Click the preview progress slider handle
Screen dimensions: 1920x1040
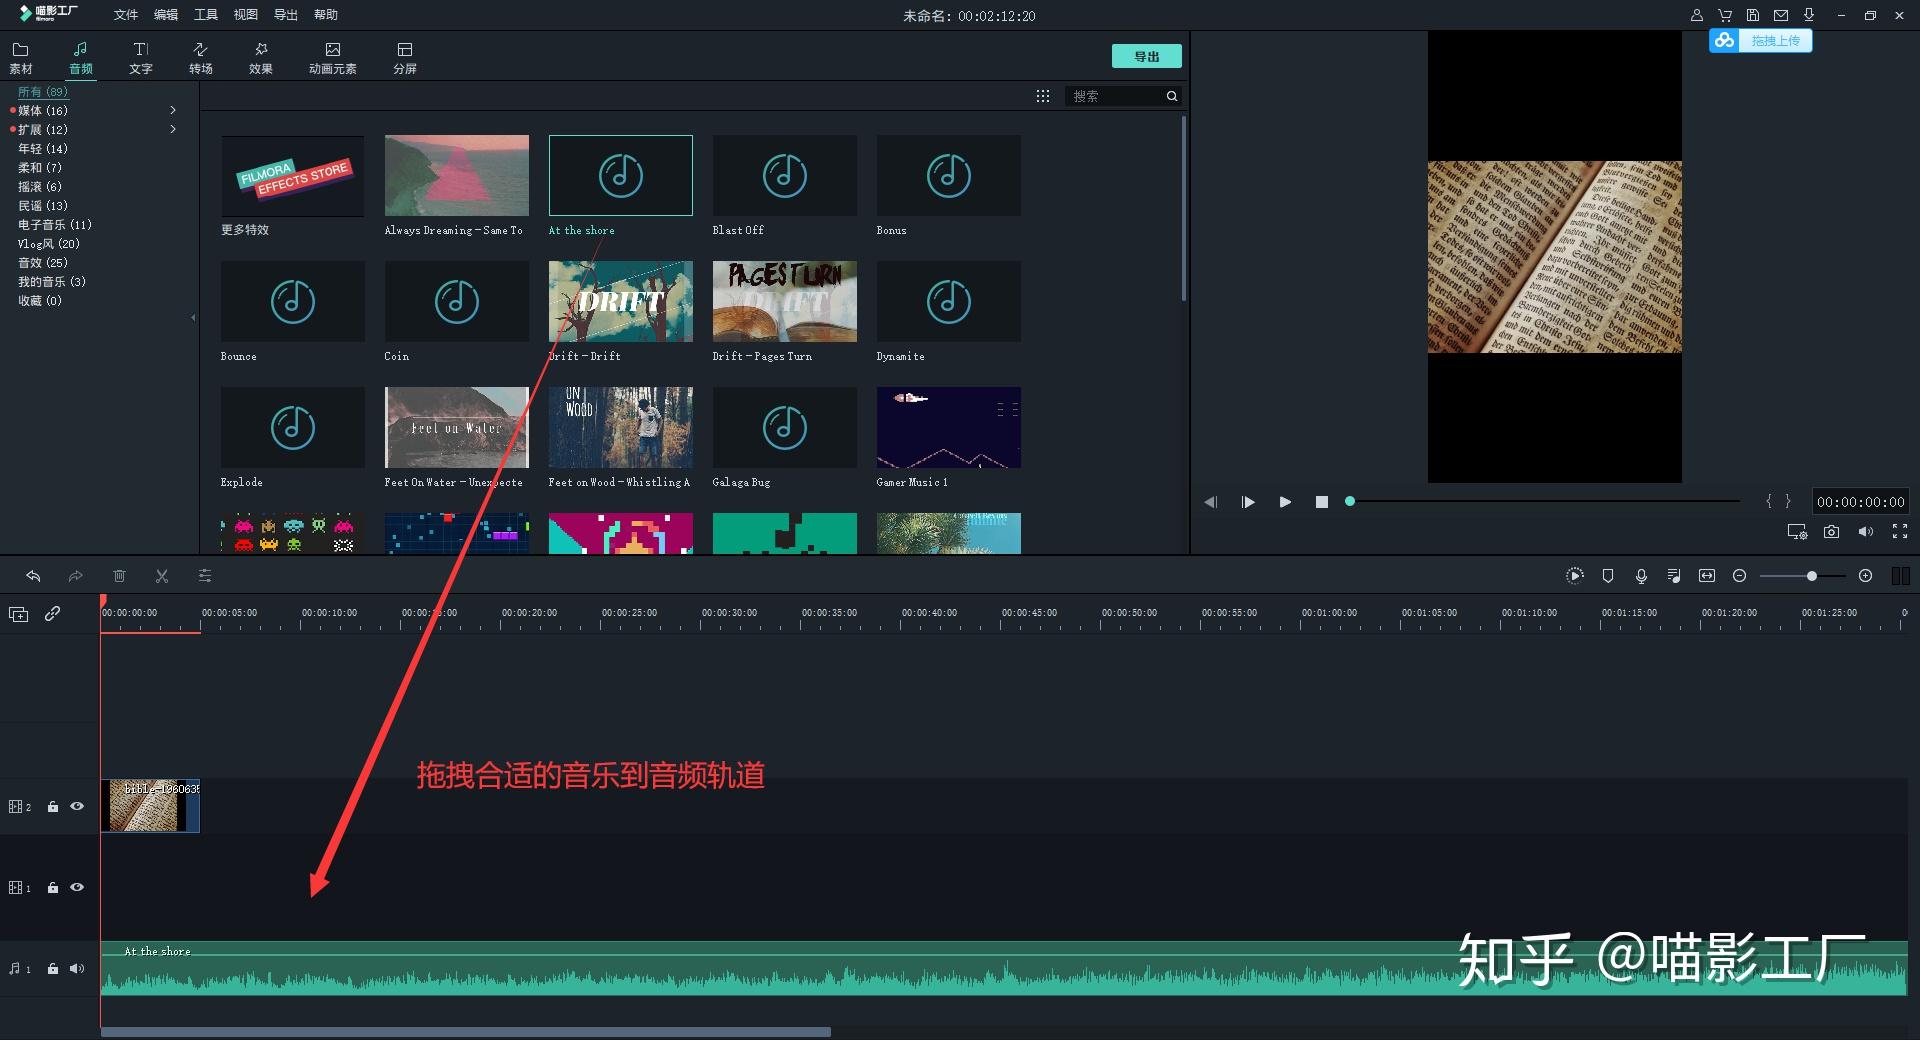coord(1350,501)
